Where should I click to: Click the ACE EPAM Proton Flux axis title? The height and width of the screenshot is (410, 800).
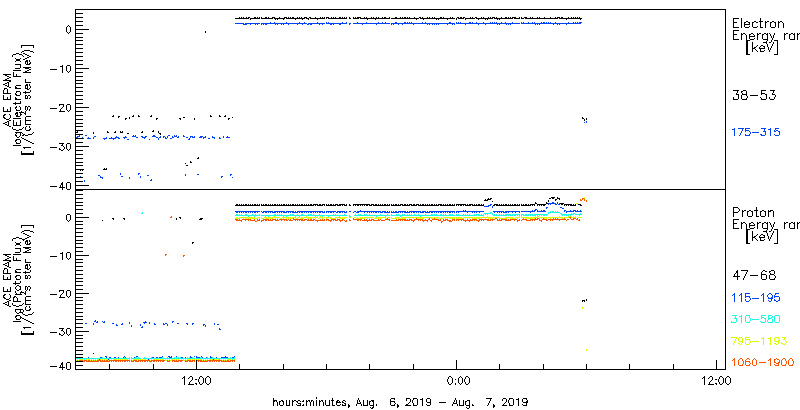(18, 279)
